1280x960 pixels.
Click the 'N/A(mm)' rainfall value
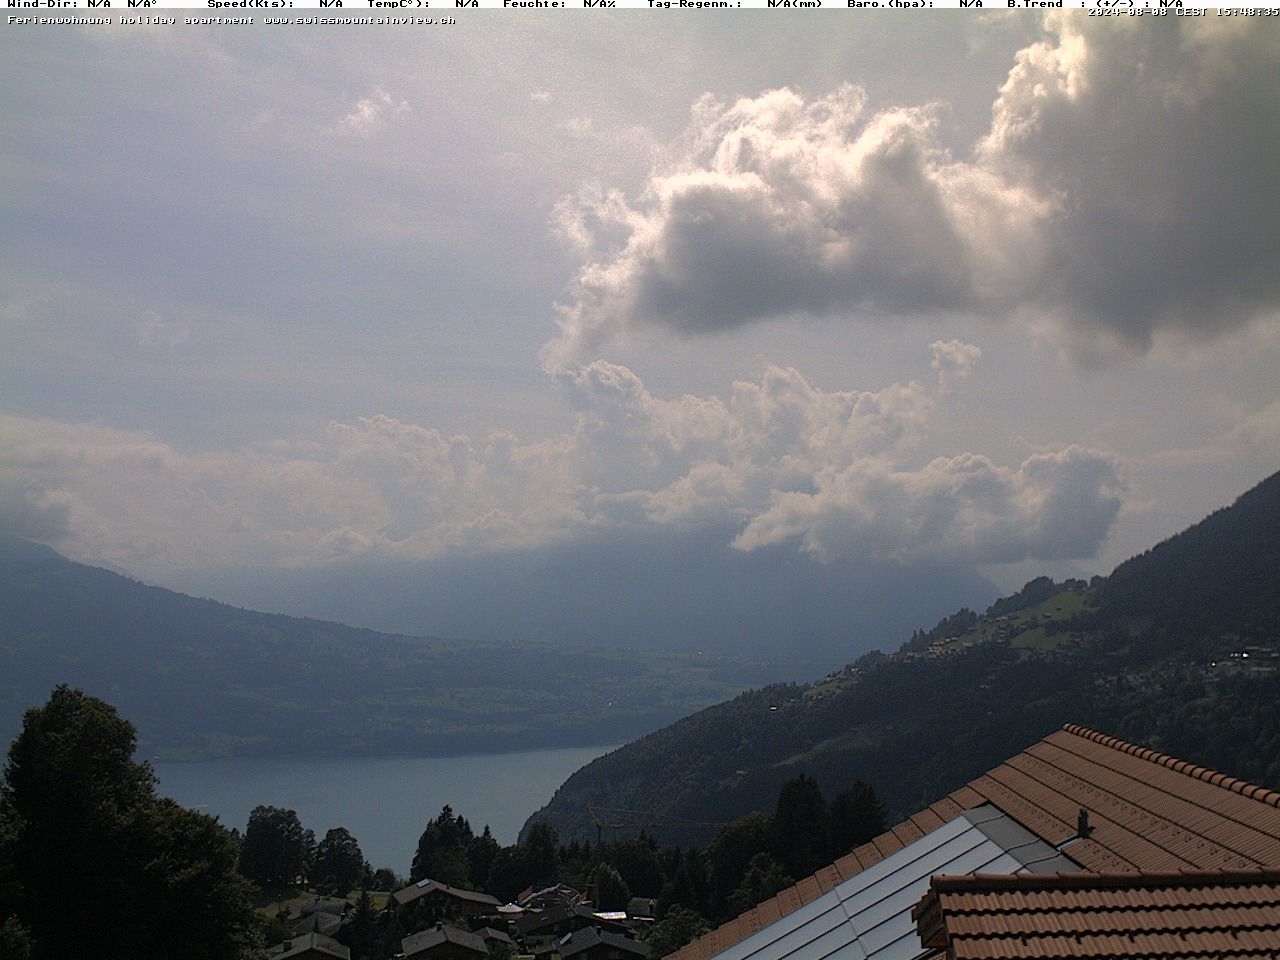795,4
